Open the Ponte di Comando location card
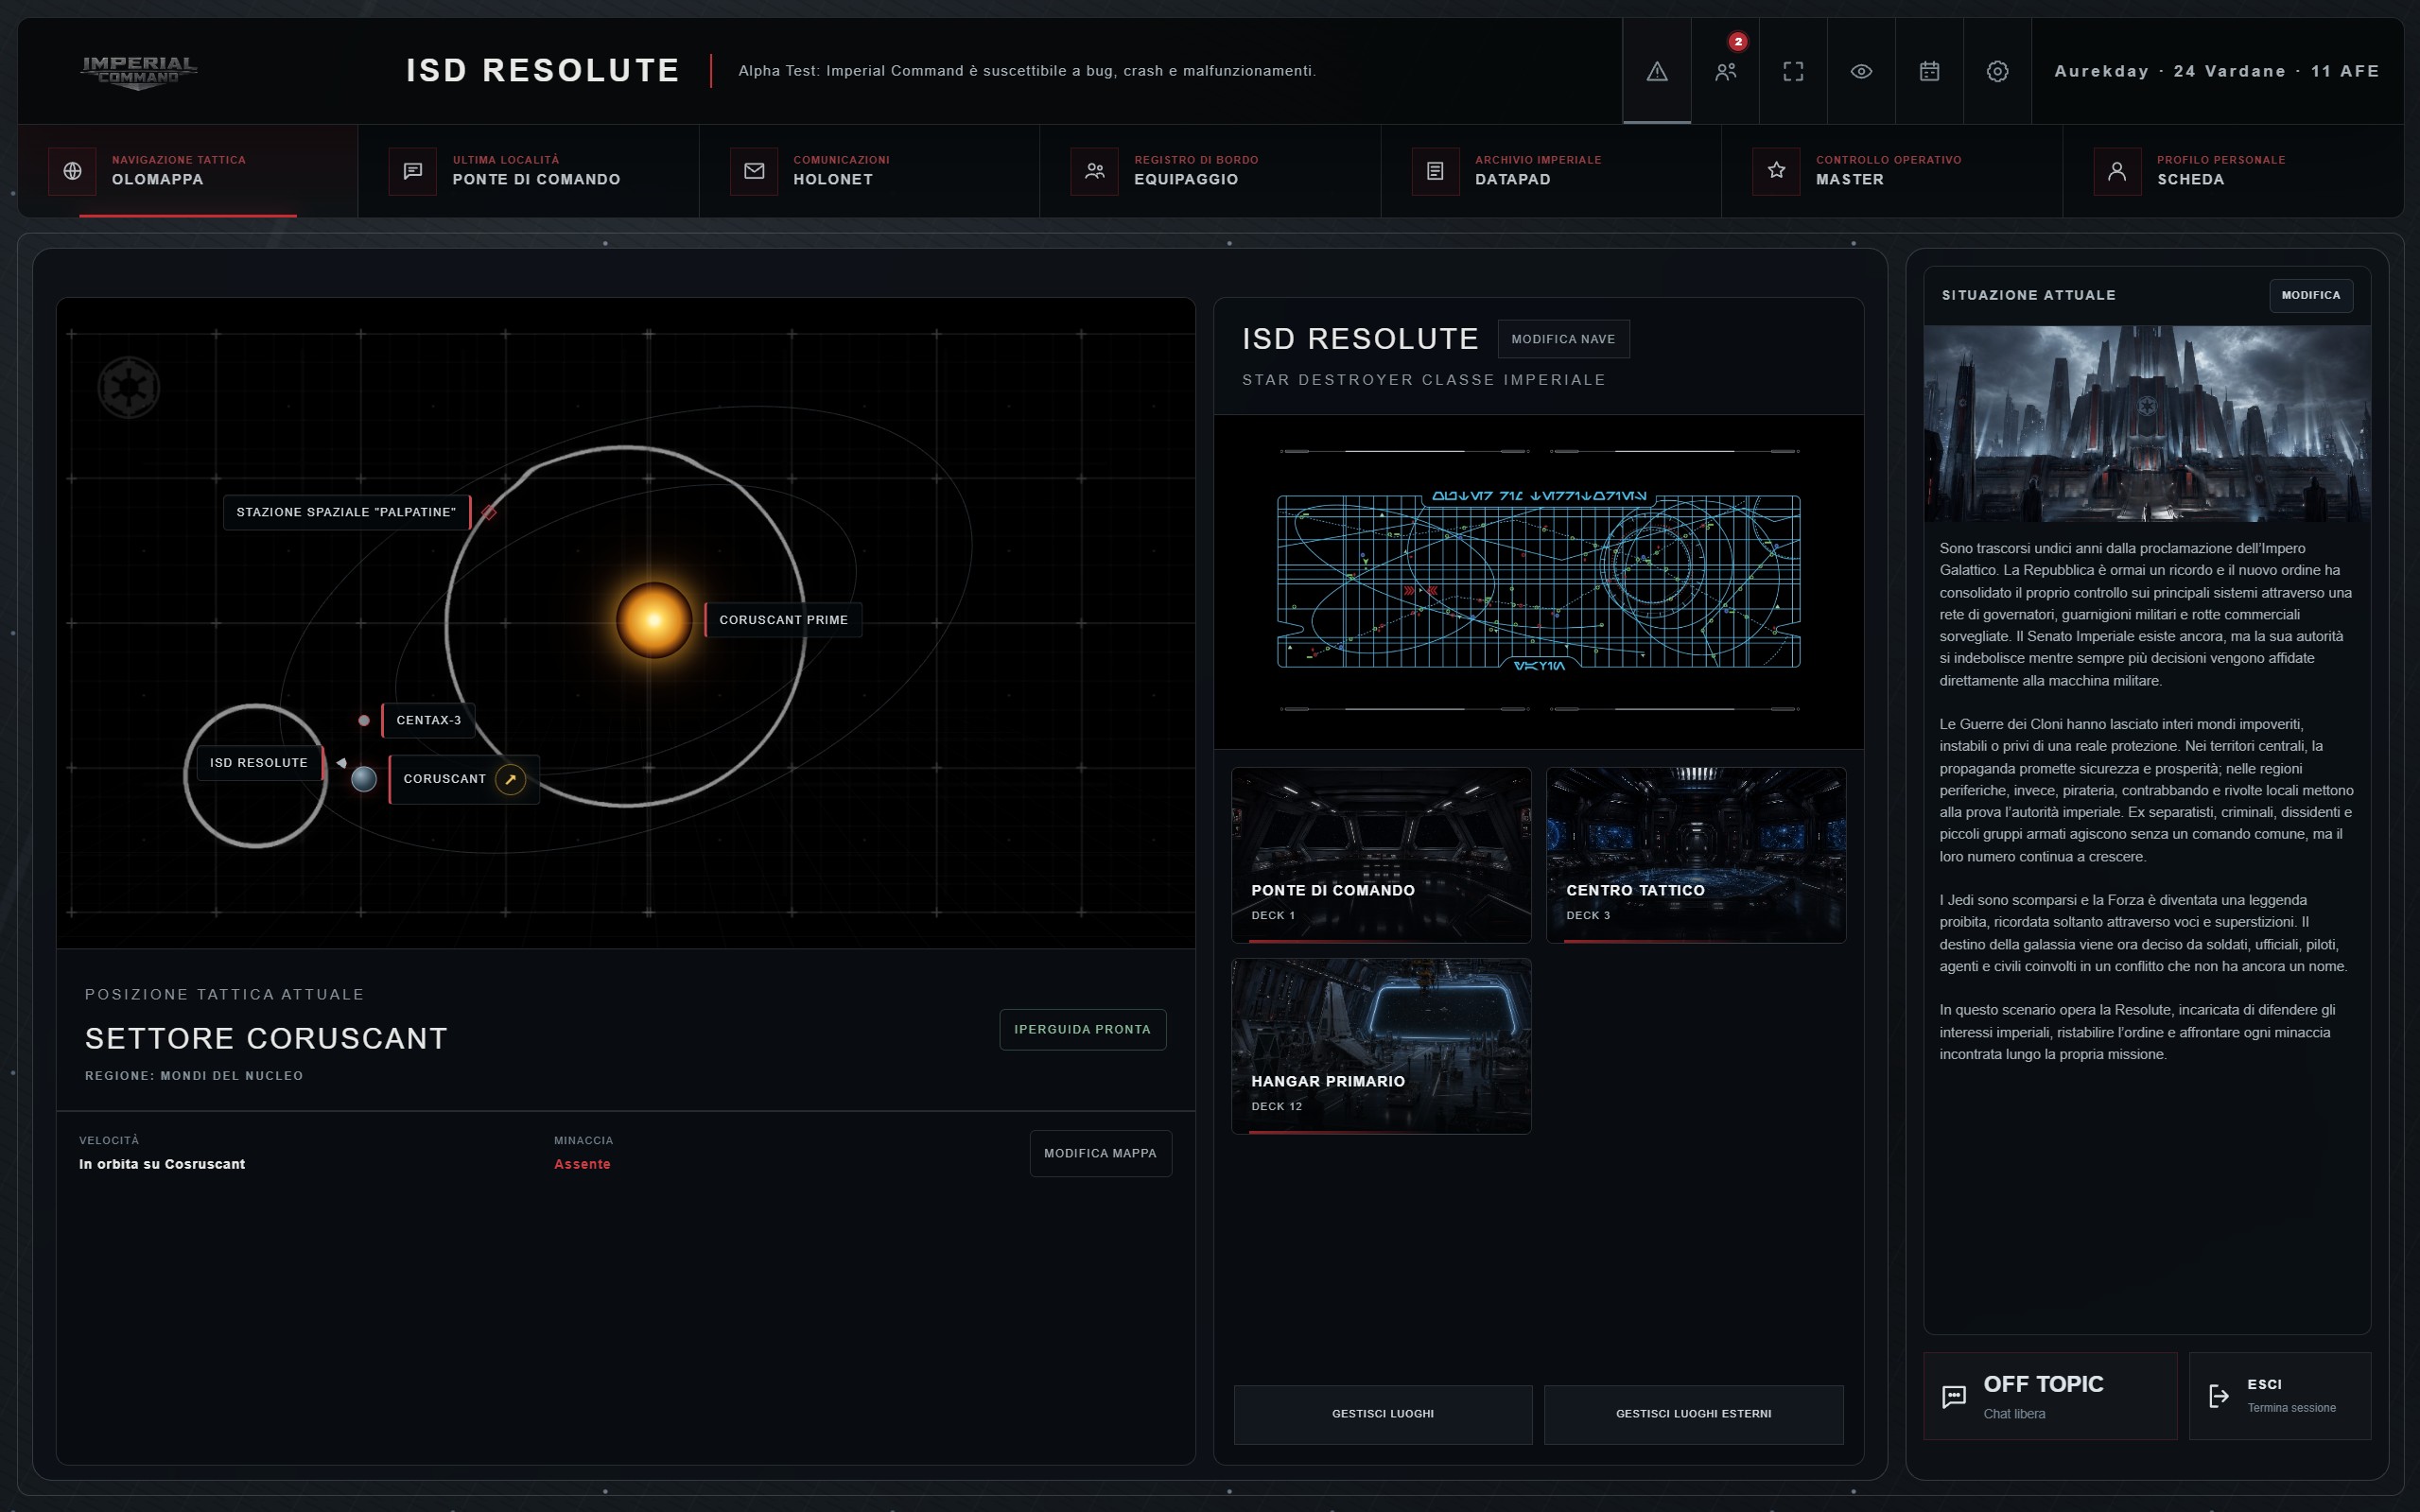Viewport: 2420px width, 1512px height. click(1381, 855)
